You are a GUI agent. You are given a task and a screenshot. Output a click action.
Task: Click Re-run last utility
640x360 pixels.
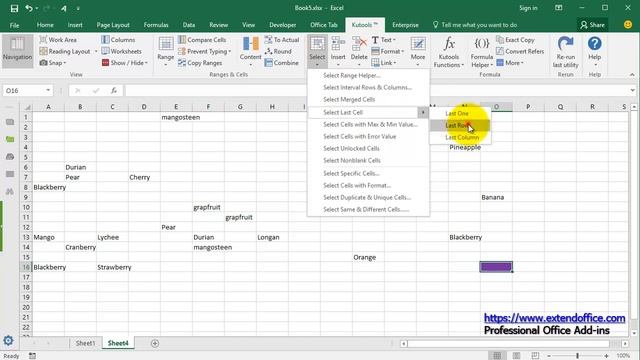(x=565, y=51)
